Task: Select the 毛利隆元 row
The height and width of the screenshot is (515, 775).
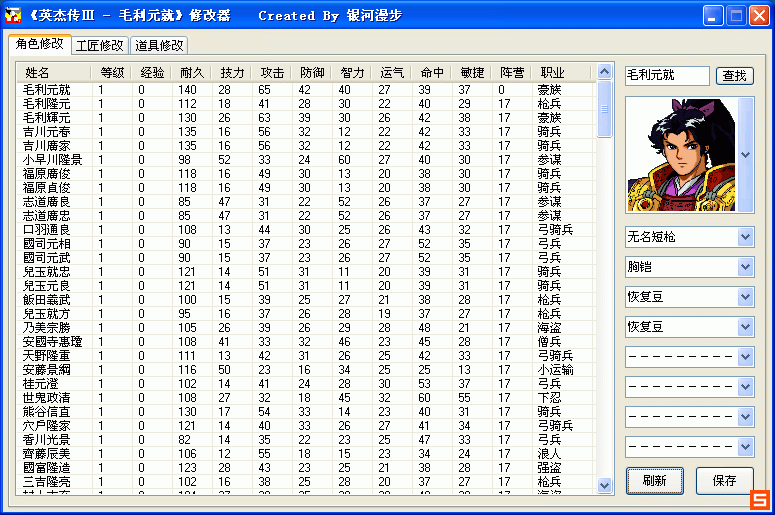Action: pyautogui.click(x=306, y=104)
